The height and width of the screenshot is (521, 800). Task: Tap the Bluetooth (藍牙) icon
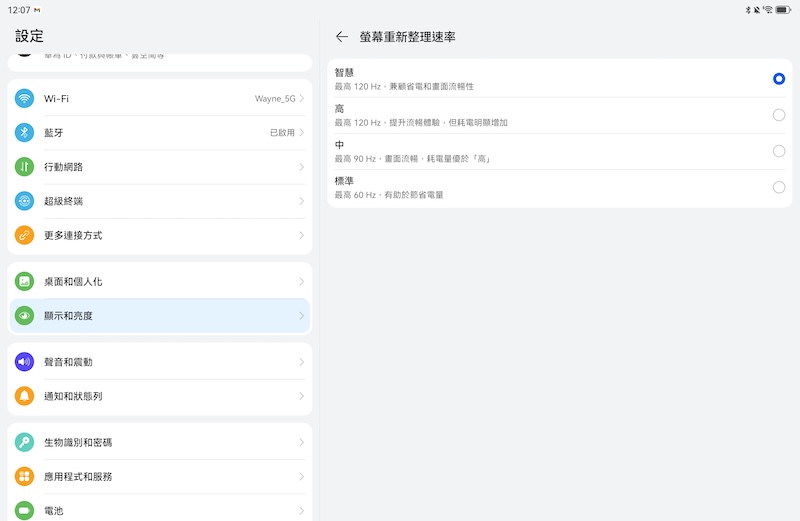point(25,133)
